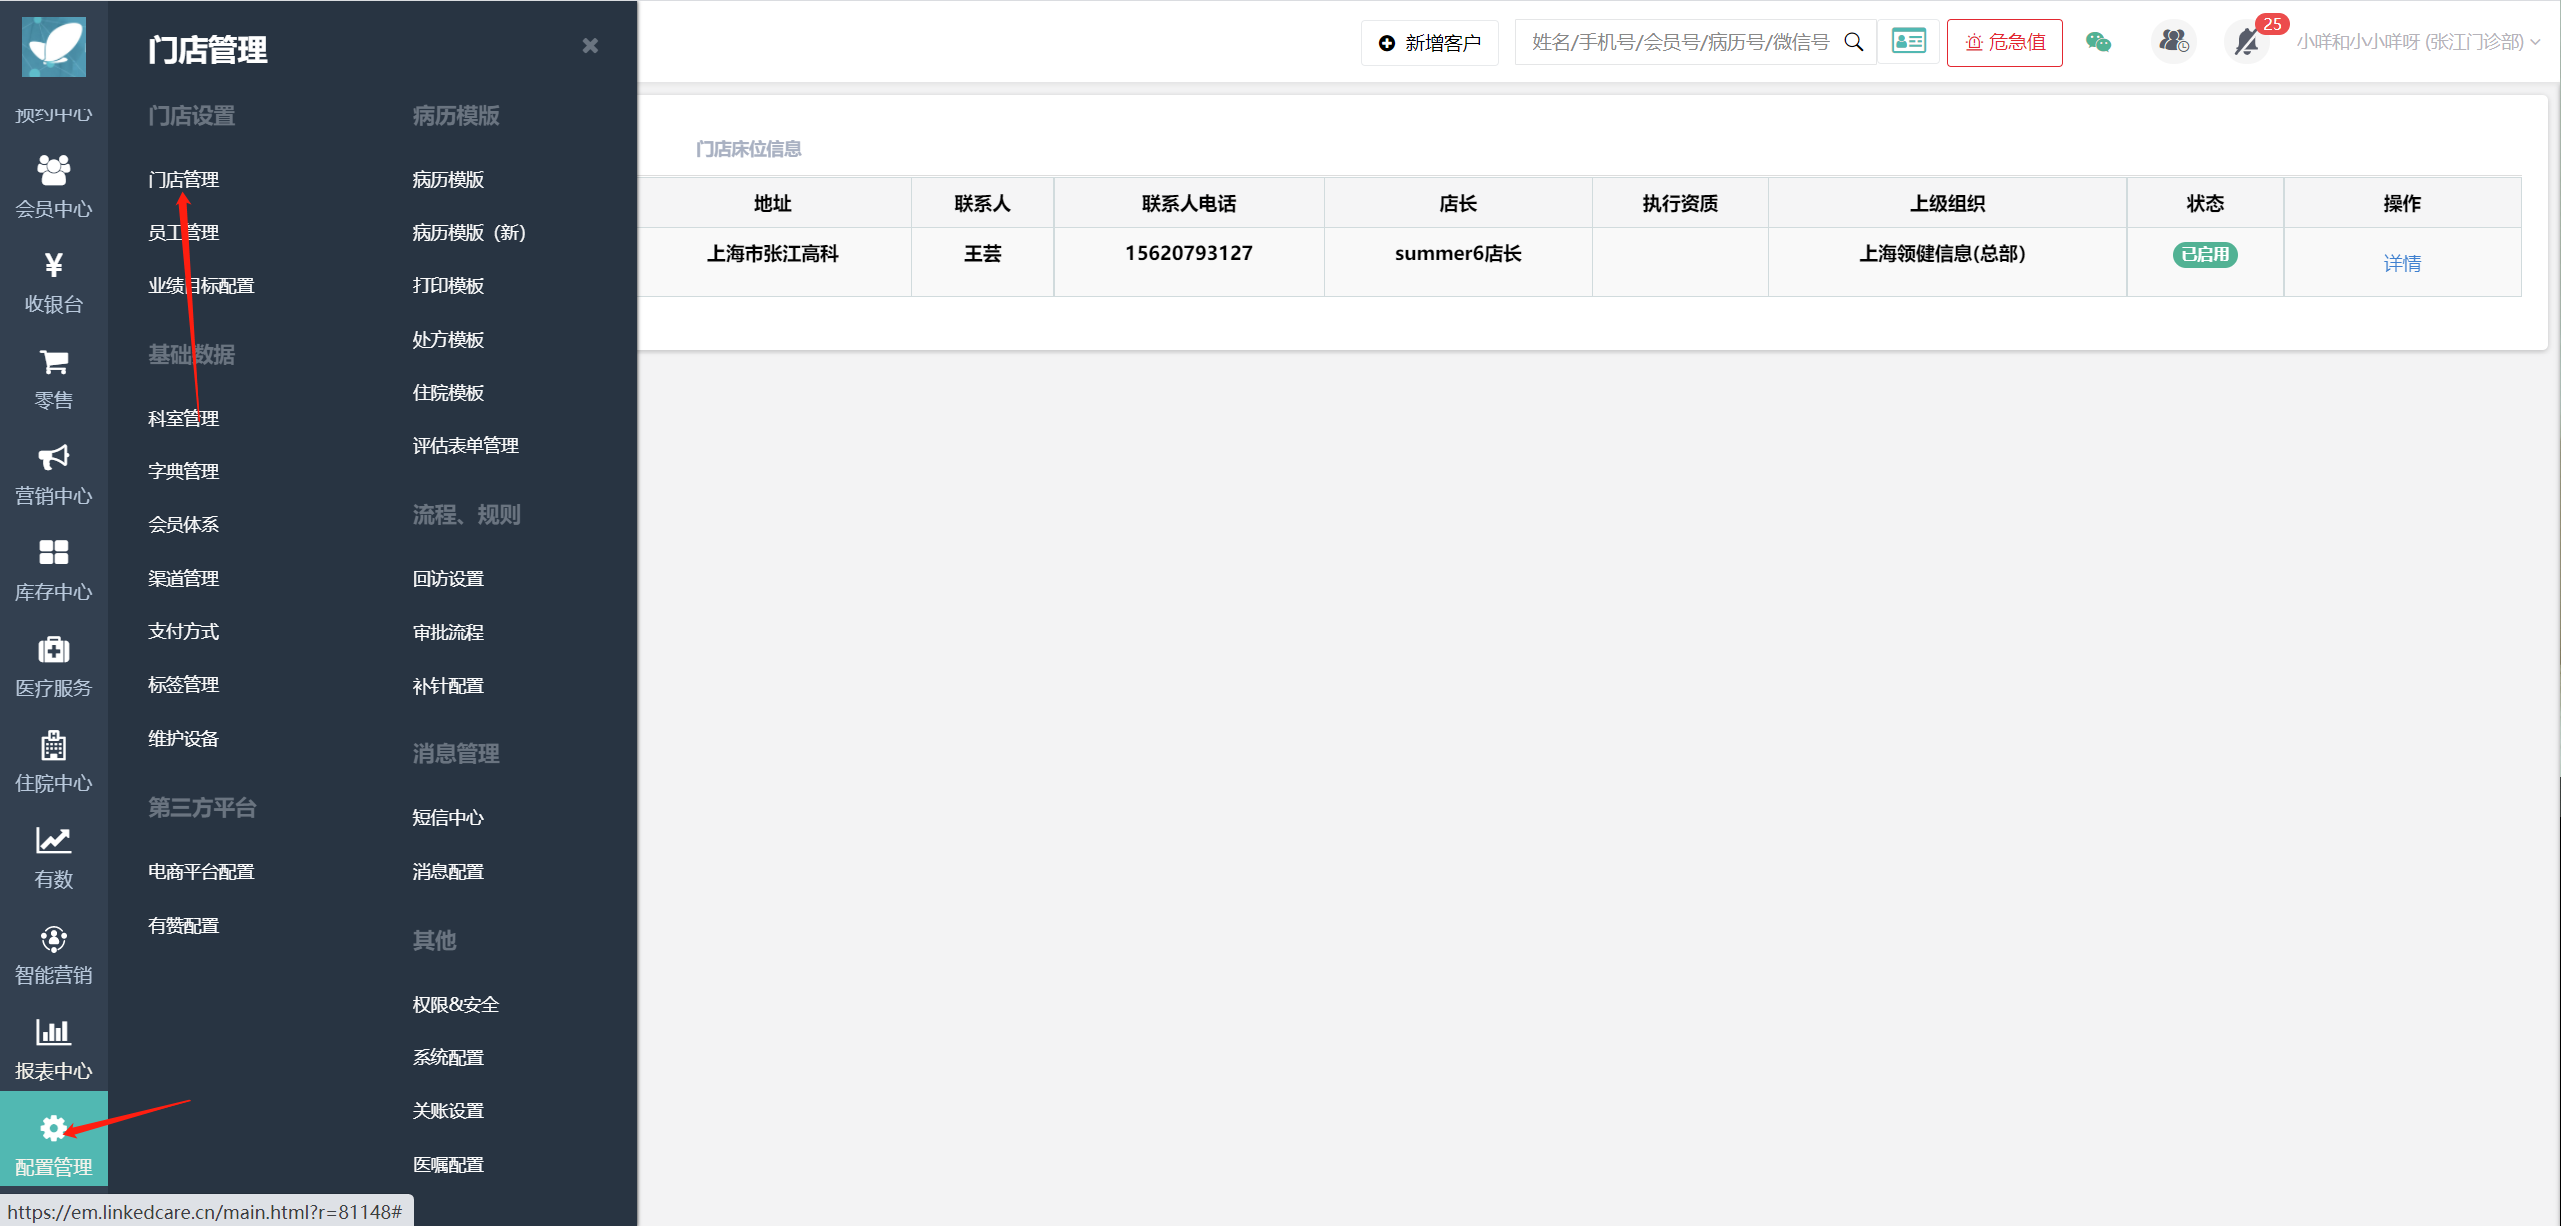The height and width of the screenshot is (1226, 2561).
Task: Focus the customer search input field
Action: pos(1680,42)
